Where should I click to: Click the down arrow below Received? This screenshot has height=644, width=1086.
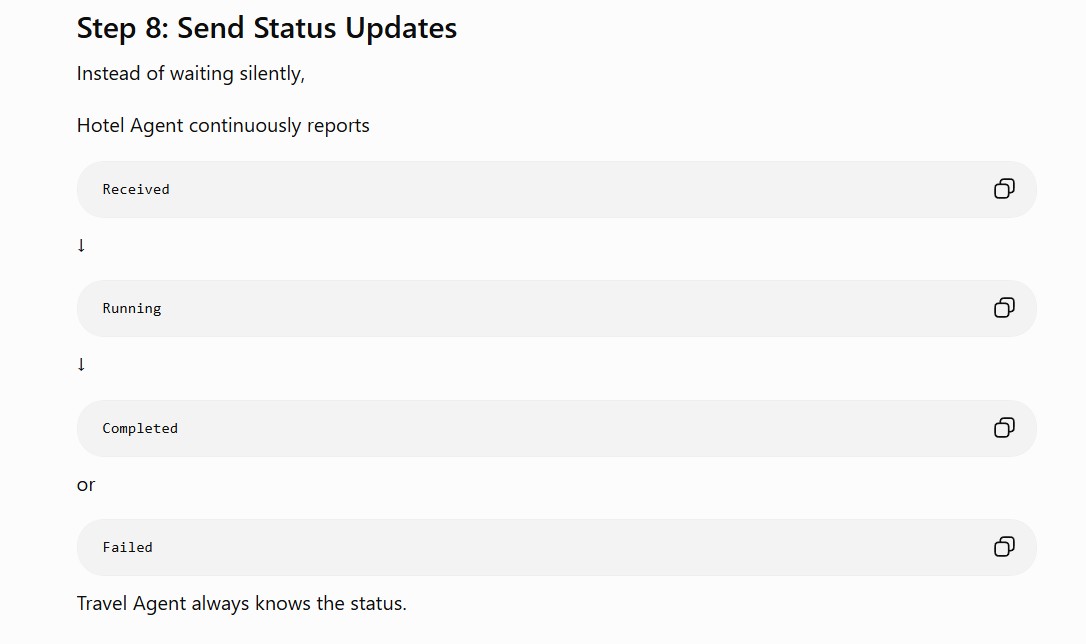(x=81, y=245)
